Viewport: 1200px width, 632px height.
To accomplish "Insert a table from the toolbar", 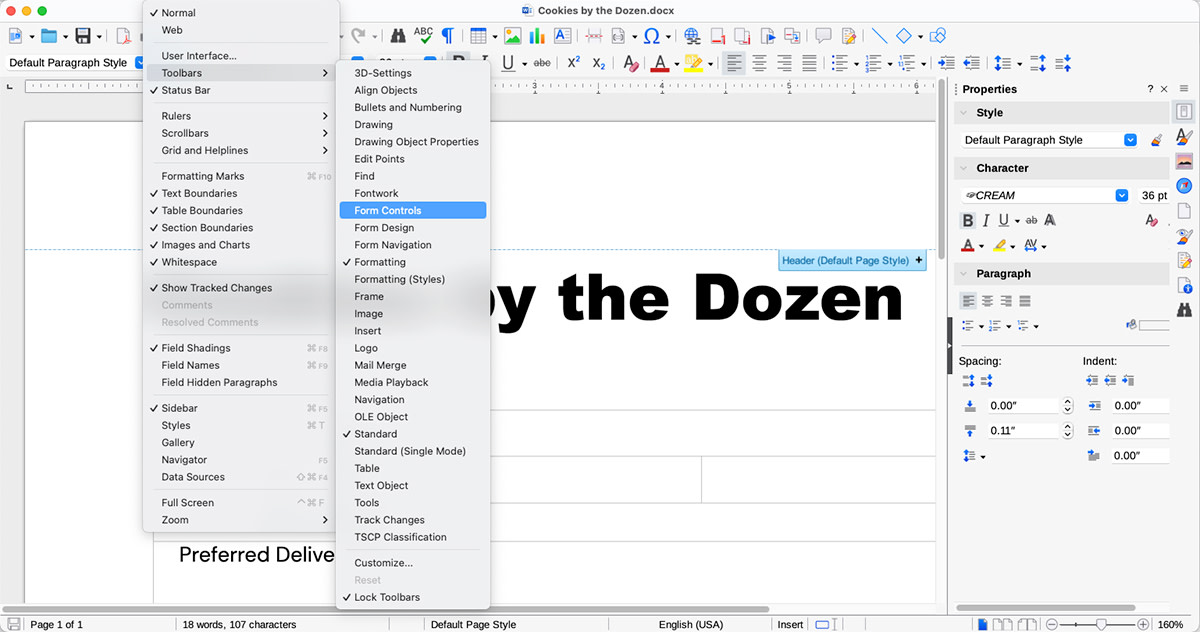I will [x=478, y=35].
